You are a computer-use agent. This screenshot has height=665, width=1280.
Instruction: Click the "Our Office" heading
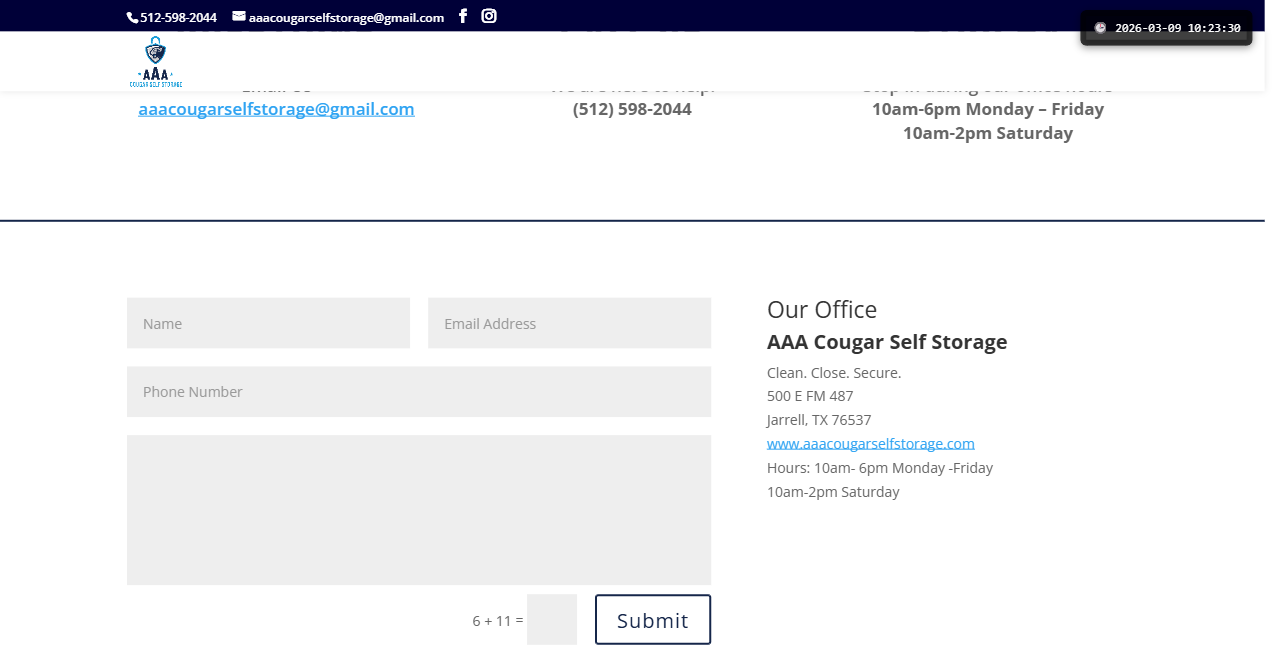click(822, 309)
